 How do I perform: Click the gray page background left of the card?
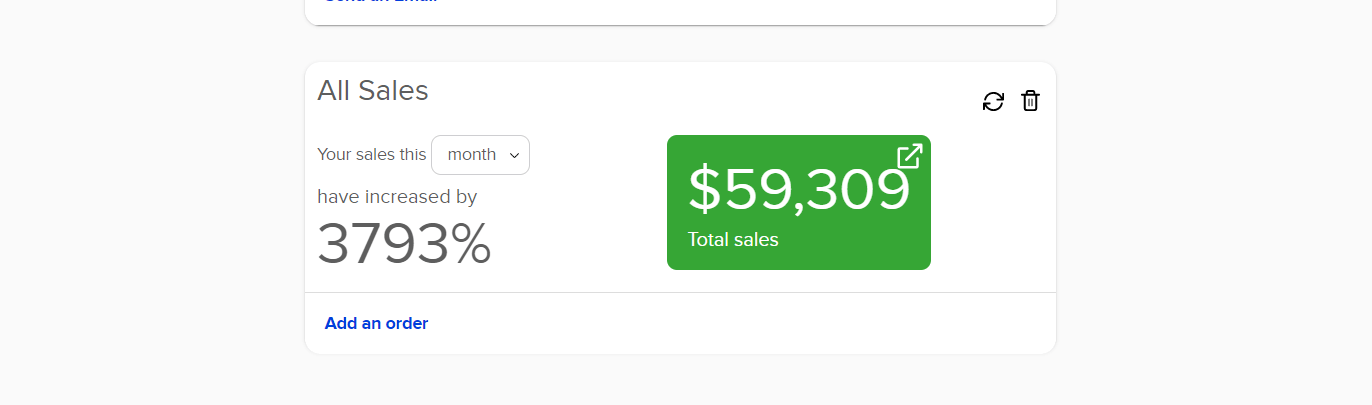(x=150, y=200)
